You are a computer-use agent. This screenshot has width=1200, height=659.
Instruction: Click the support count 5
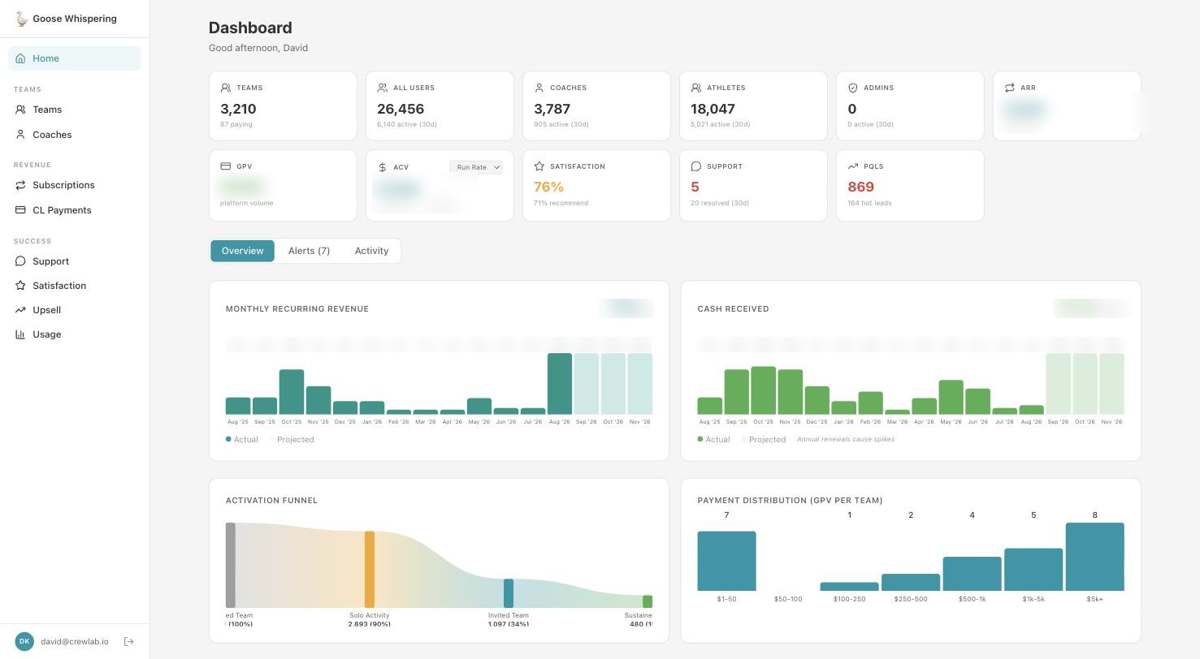(695, 187)
